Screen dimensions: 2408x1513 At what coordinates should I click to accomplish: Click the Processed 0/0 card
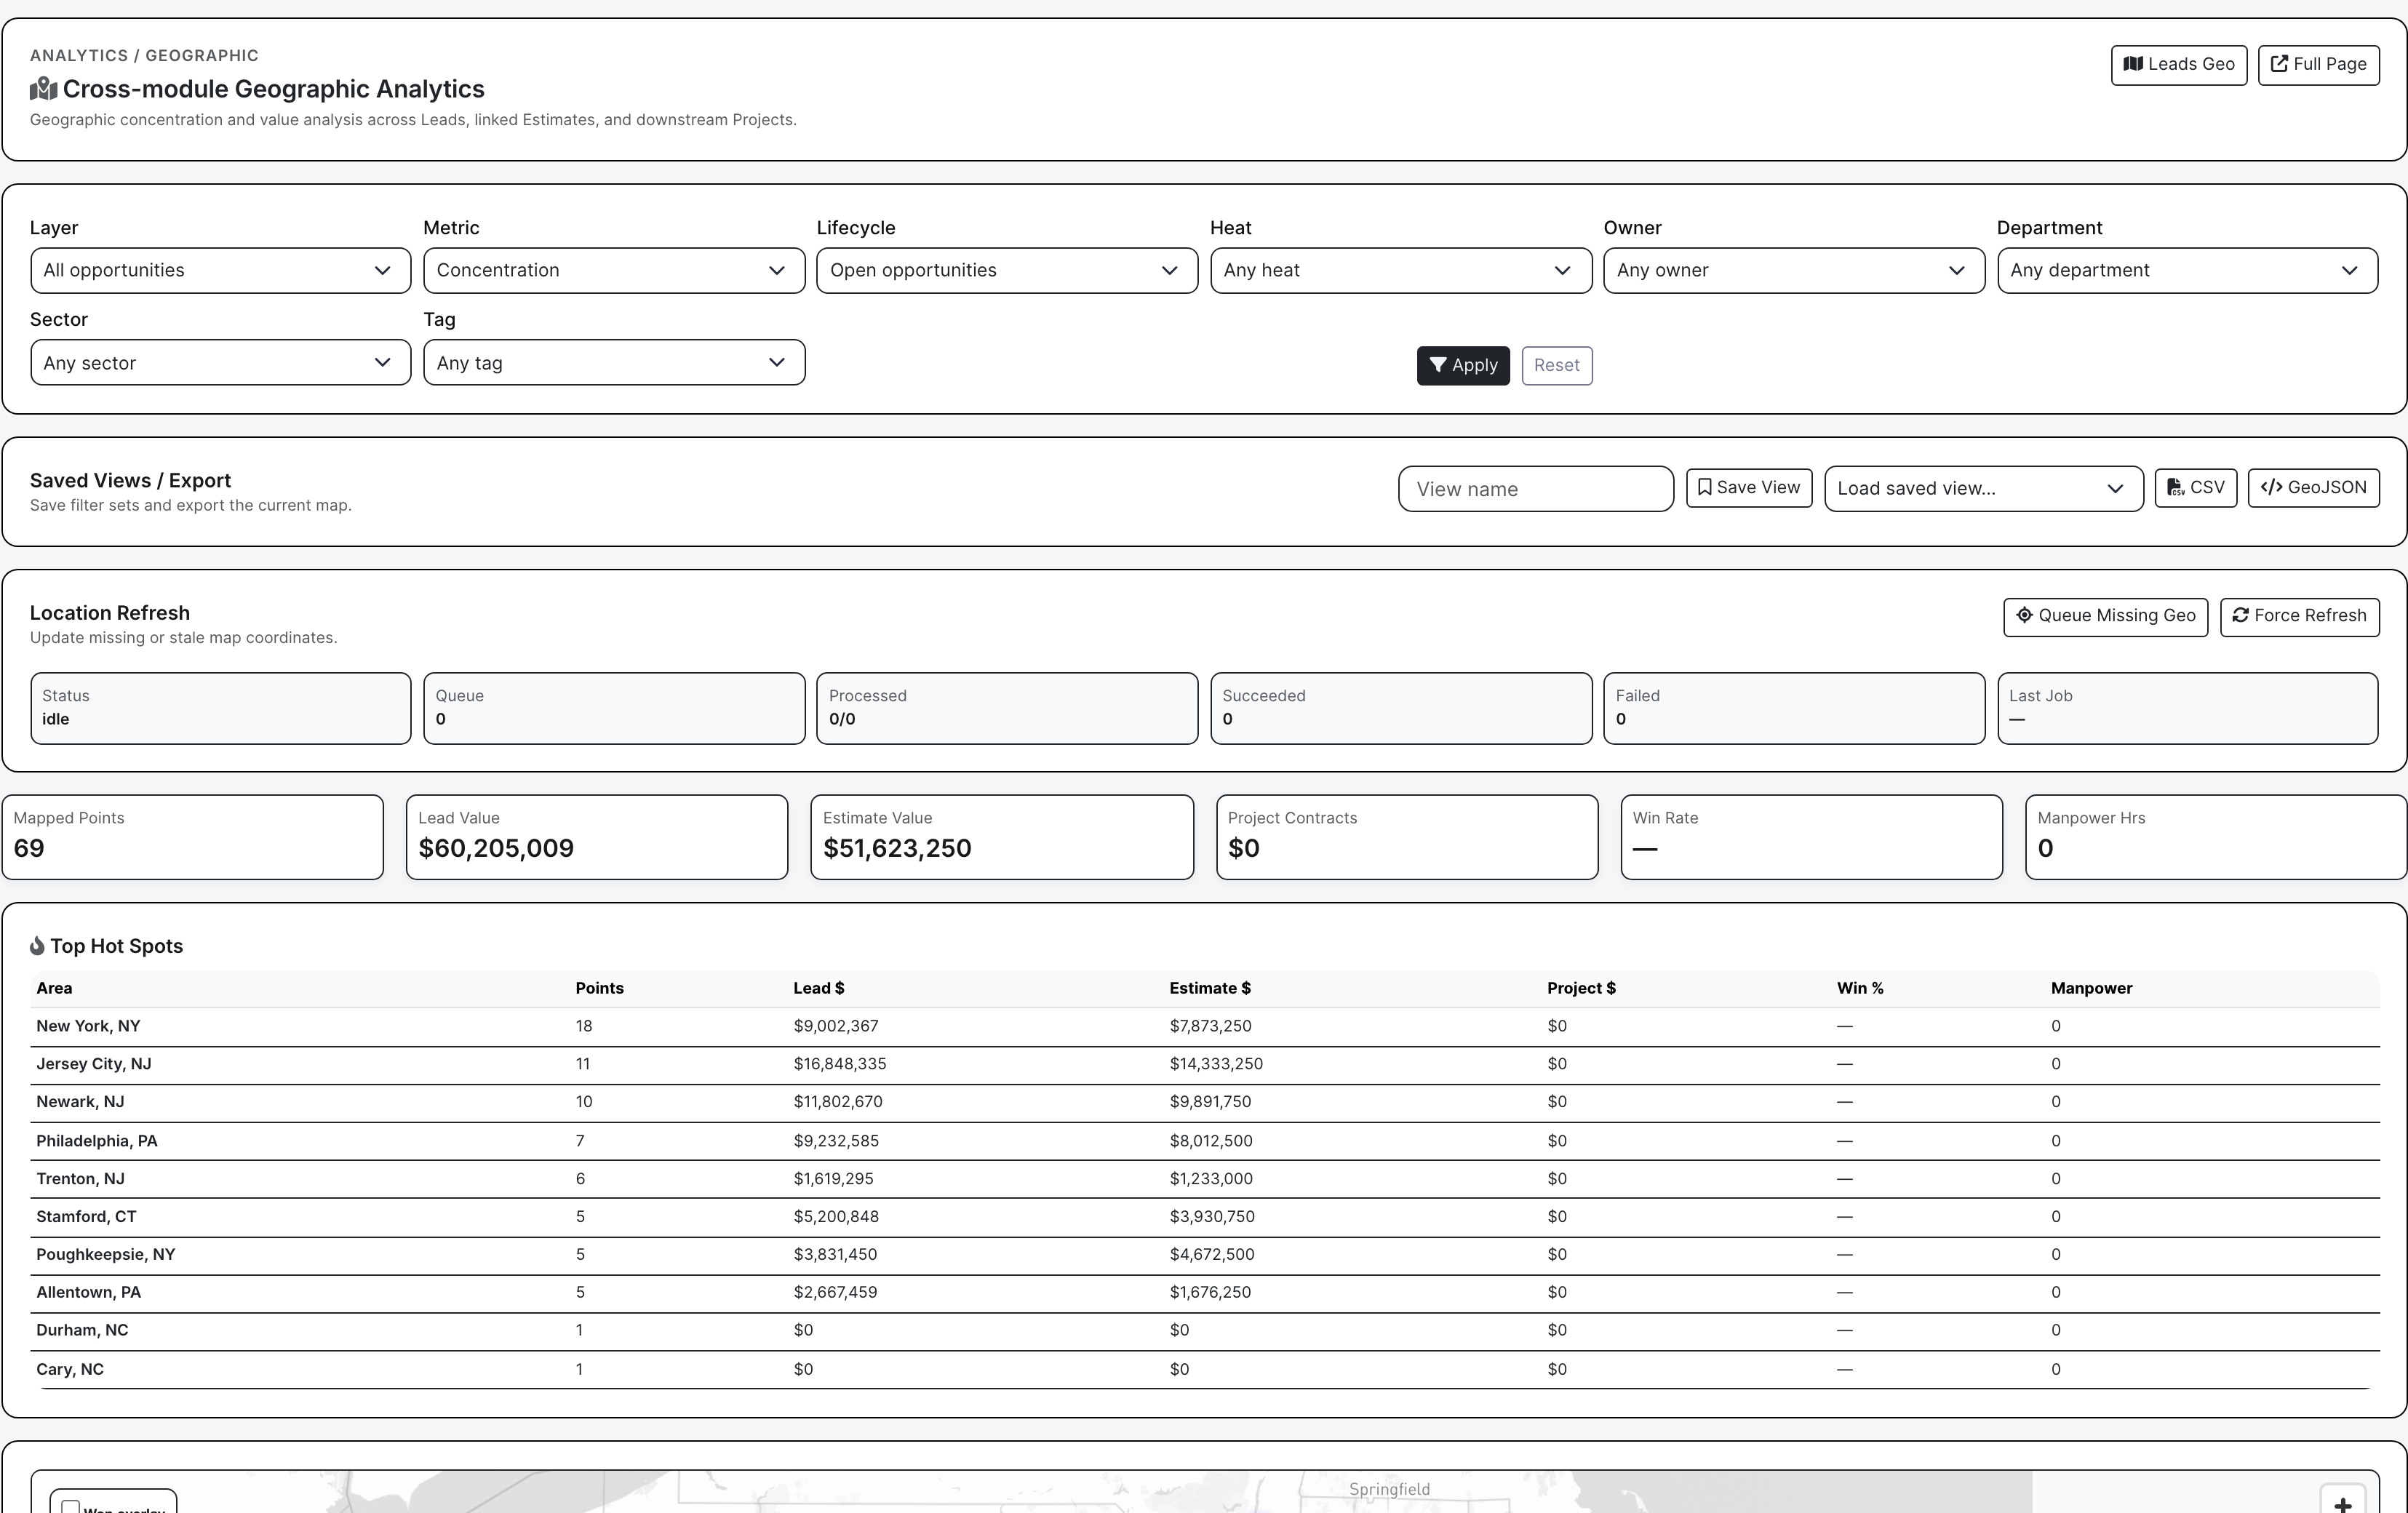tap(1007, 709)
